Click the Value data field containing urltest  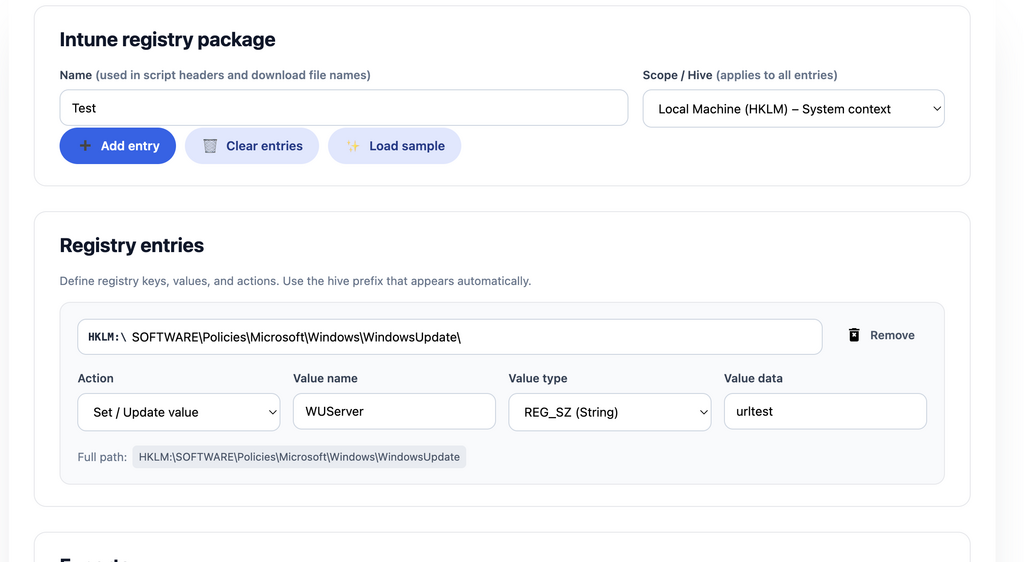tap(824, 412)
